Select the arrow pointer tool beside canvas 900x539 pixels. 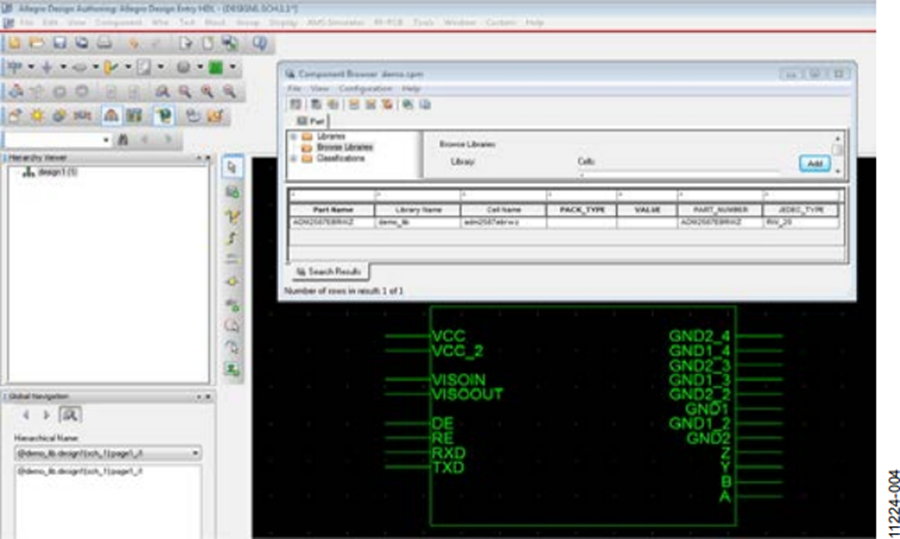click(232, 167)
